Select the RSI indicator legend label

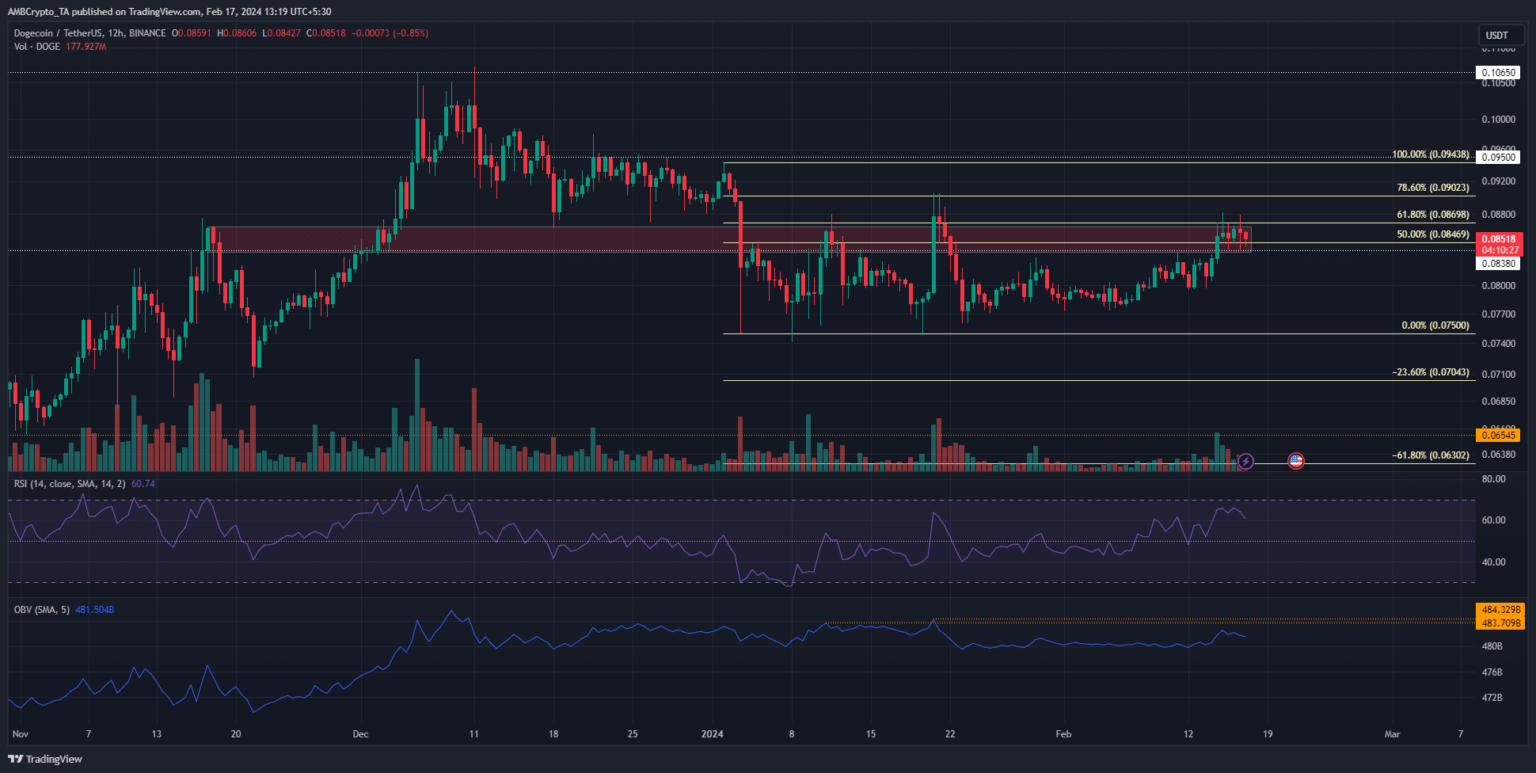click(70, 484)
